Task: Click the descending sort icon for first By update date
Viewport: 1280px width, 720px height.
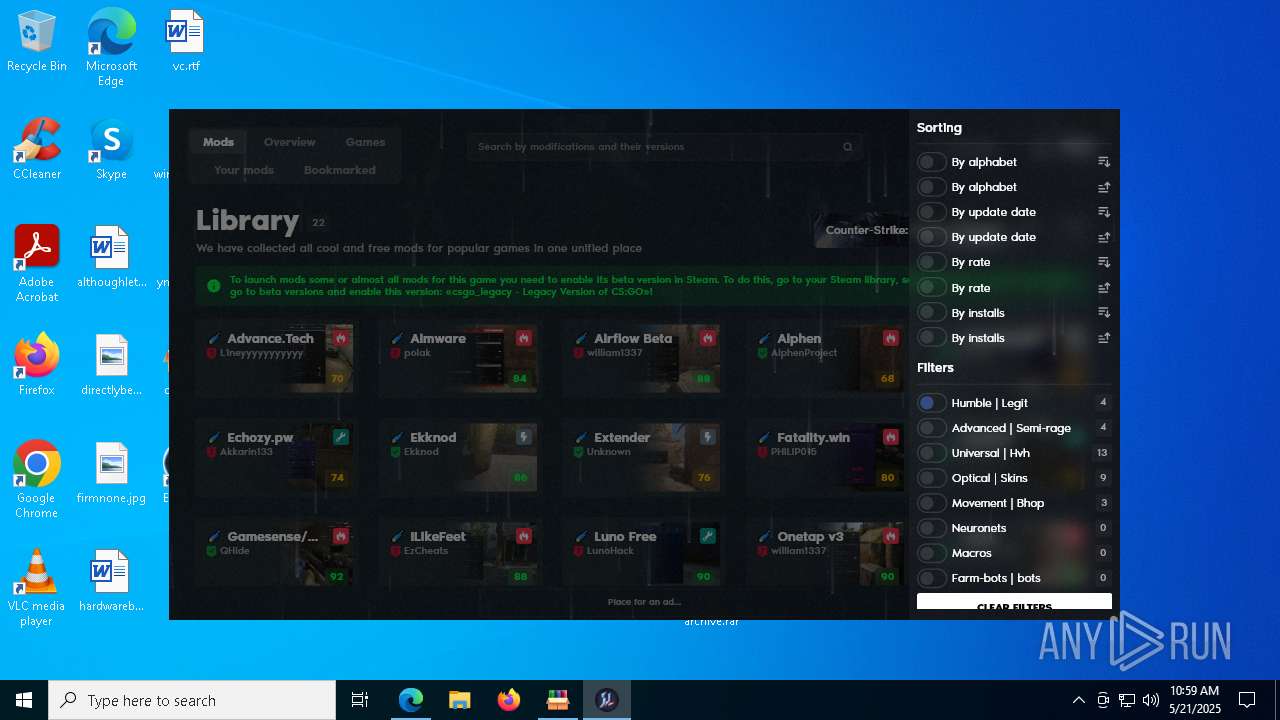Action: [1104, 212]
